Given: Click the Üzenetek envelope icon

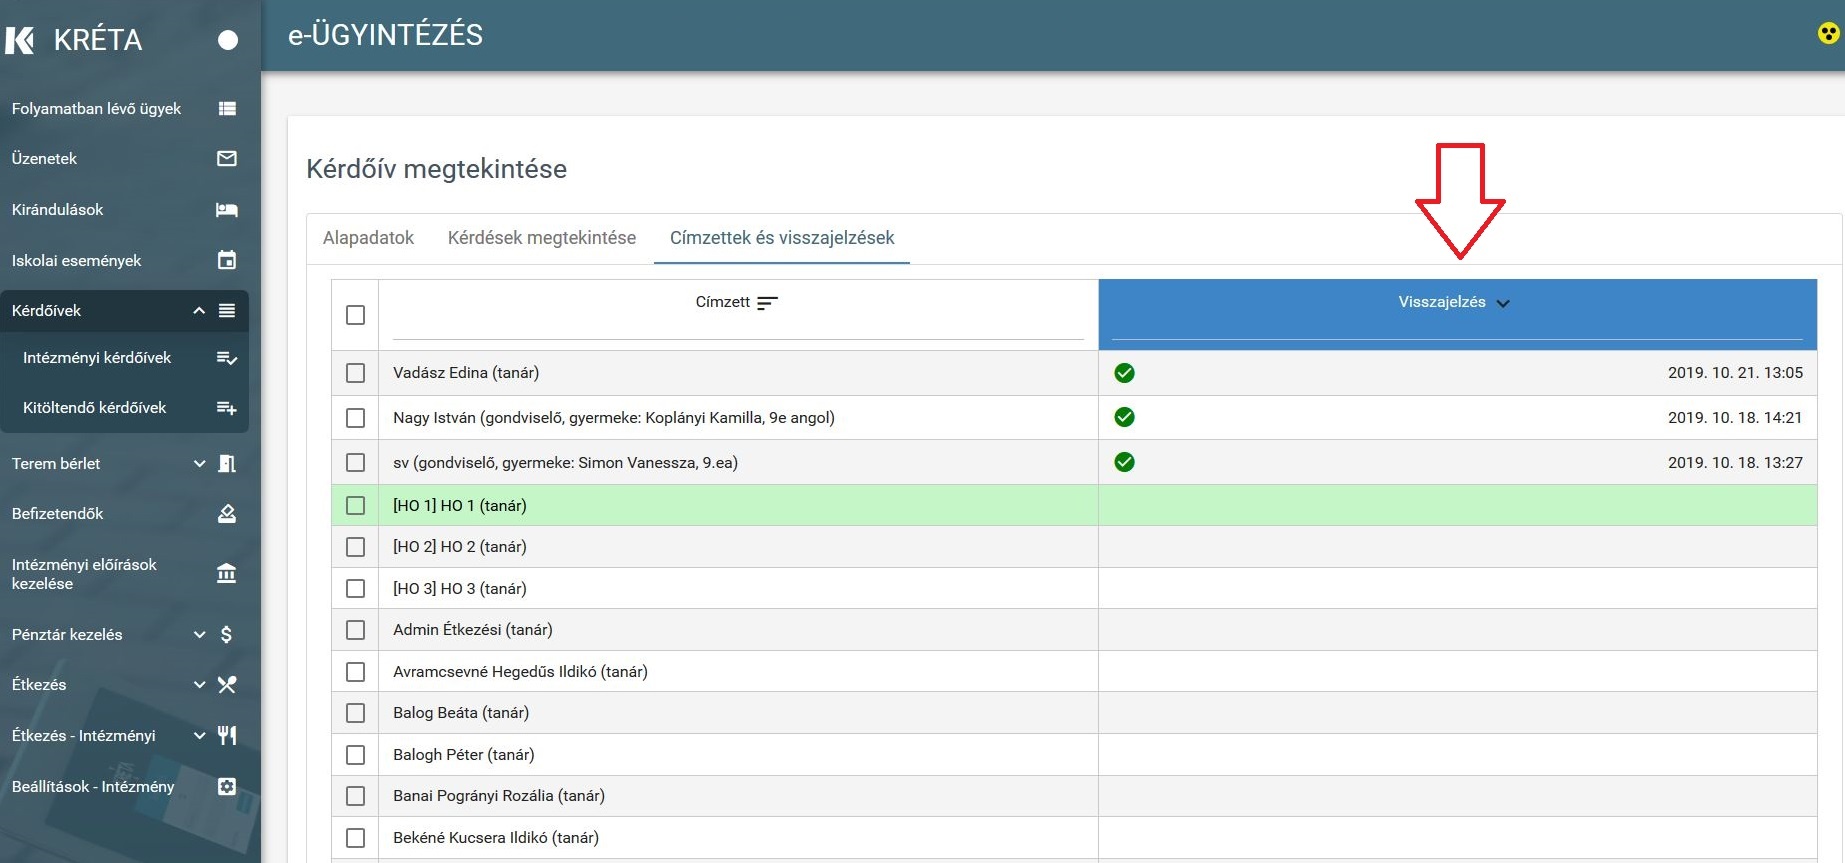Looking at the screenshot, I should coord(227,159).
